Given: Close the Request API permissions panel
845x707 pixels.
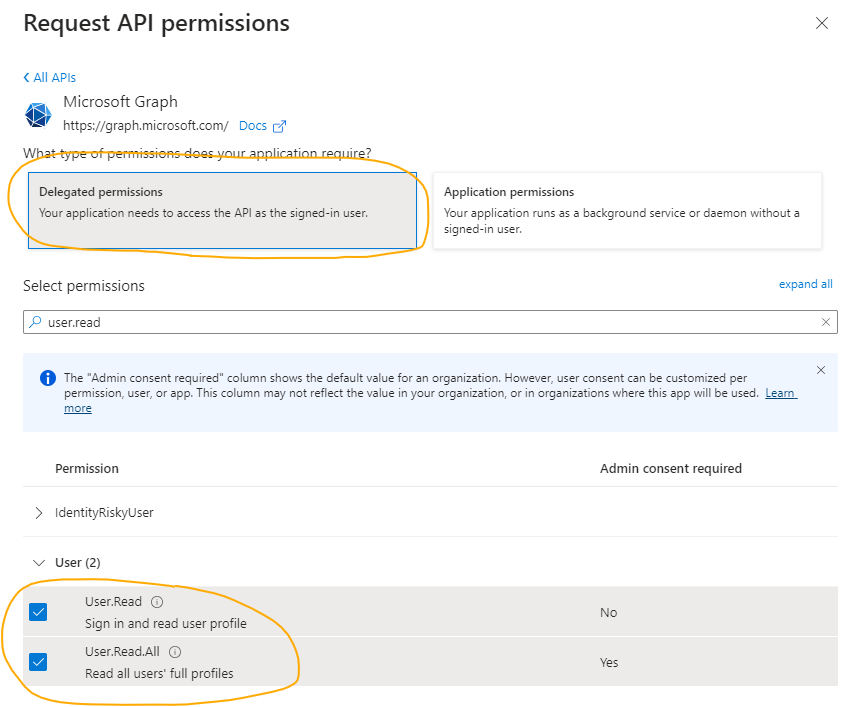Looking at the screenshot, I should pos(821,23).
